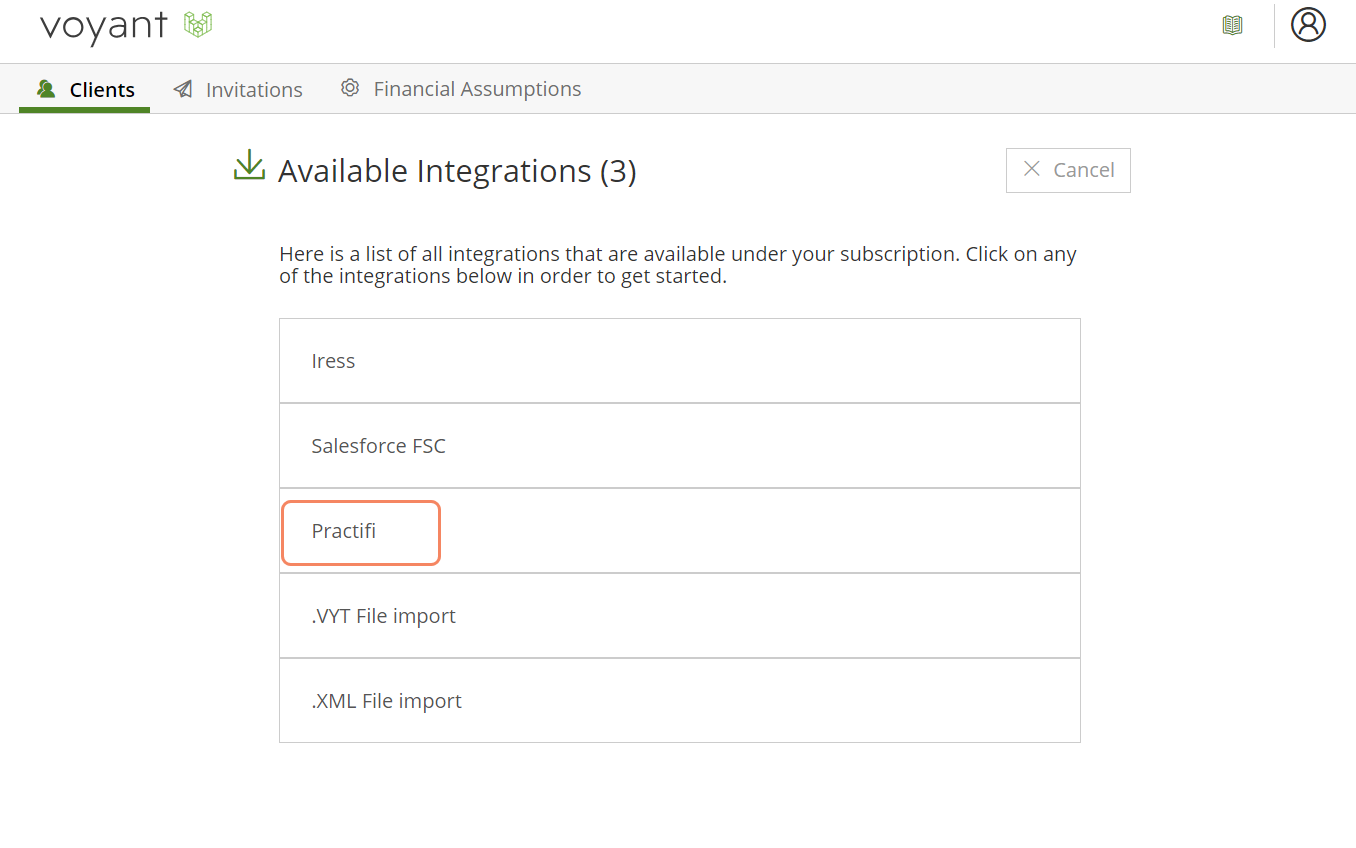Click the voyant green cube logo icon
Screen dimensions: 1356x848
(198, 25)
